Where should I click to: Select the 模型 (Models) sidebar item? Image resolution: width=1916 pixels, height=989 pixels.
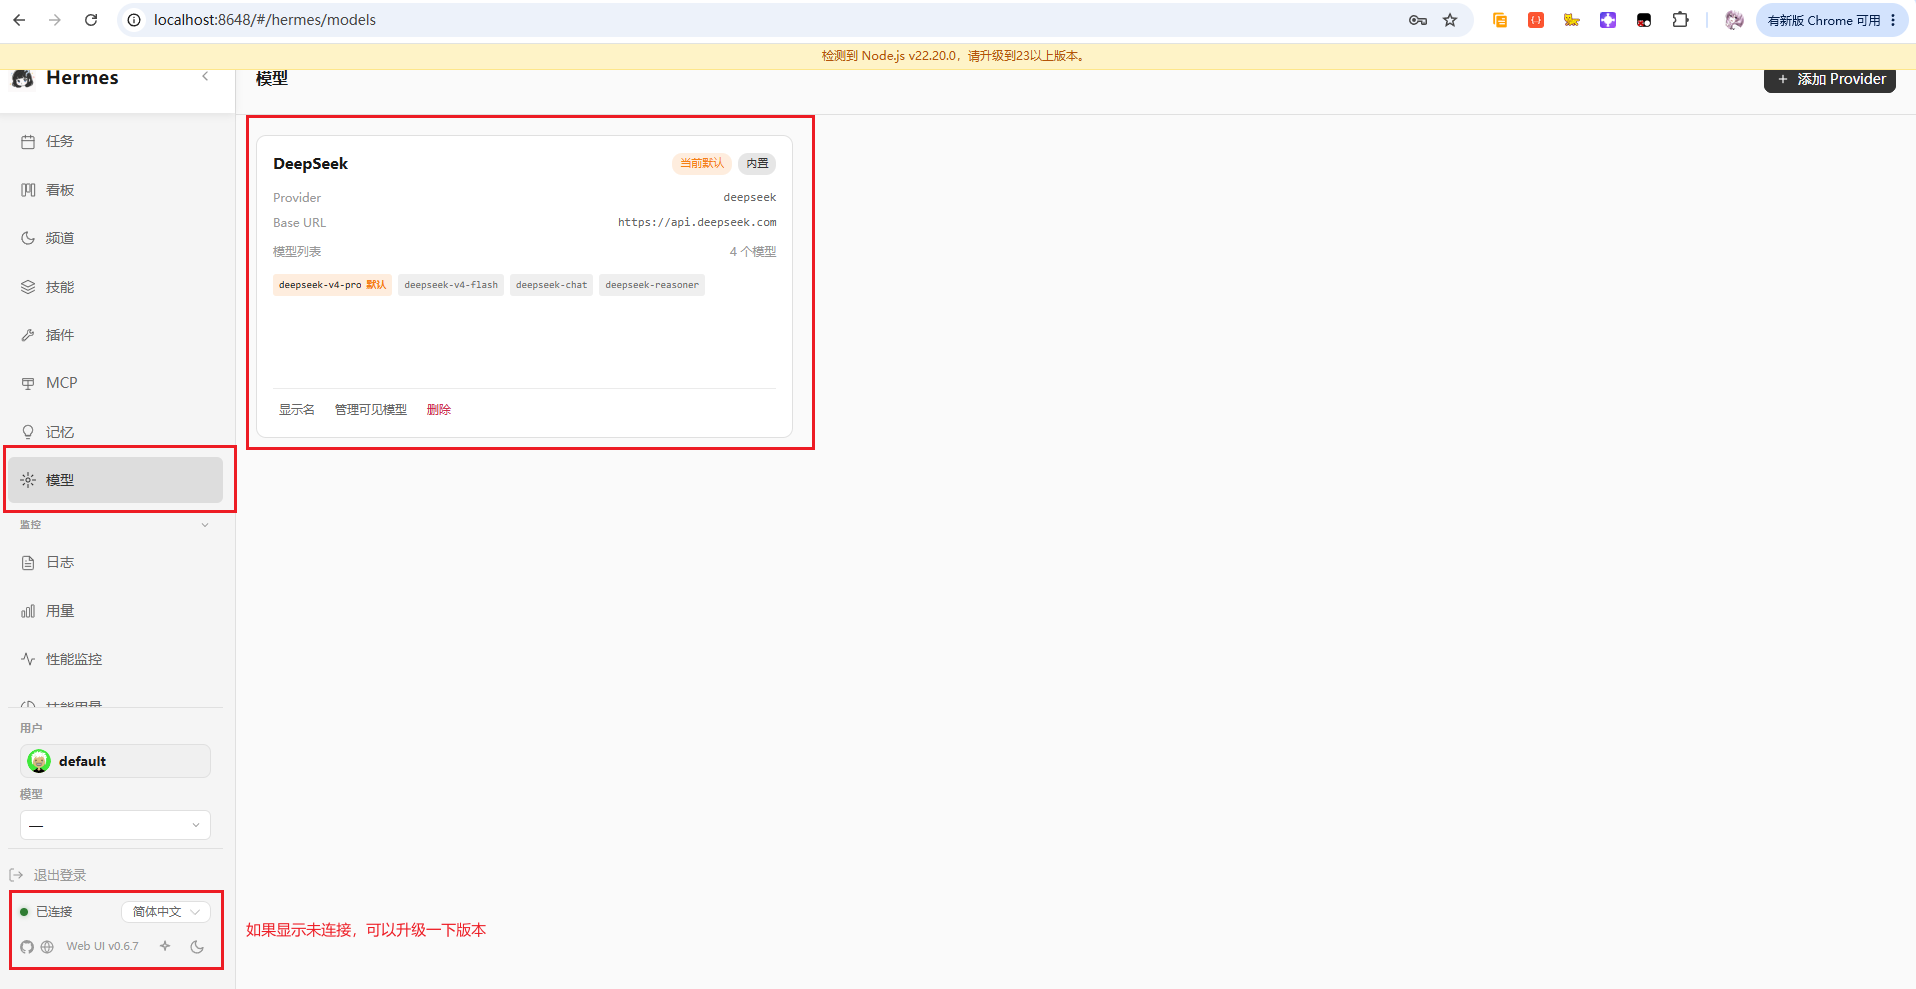[x=115, y=480]
